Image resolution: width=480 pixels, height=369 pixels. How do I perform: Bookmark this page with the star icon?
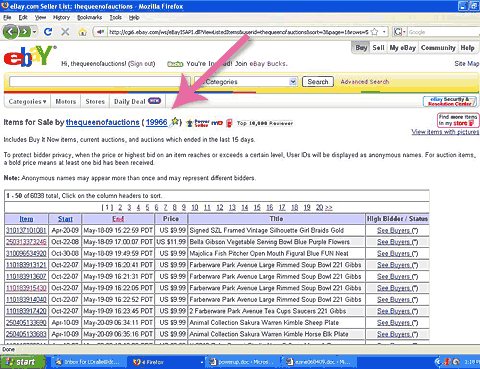[375, 32]
